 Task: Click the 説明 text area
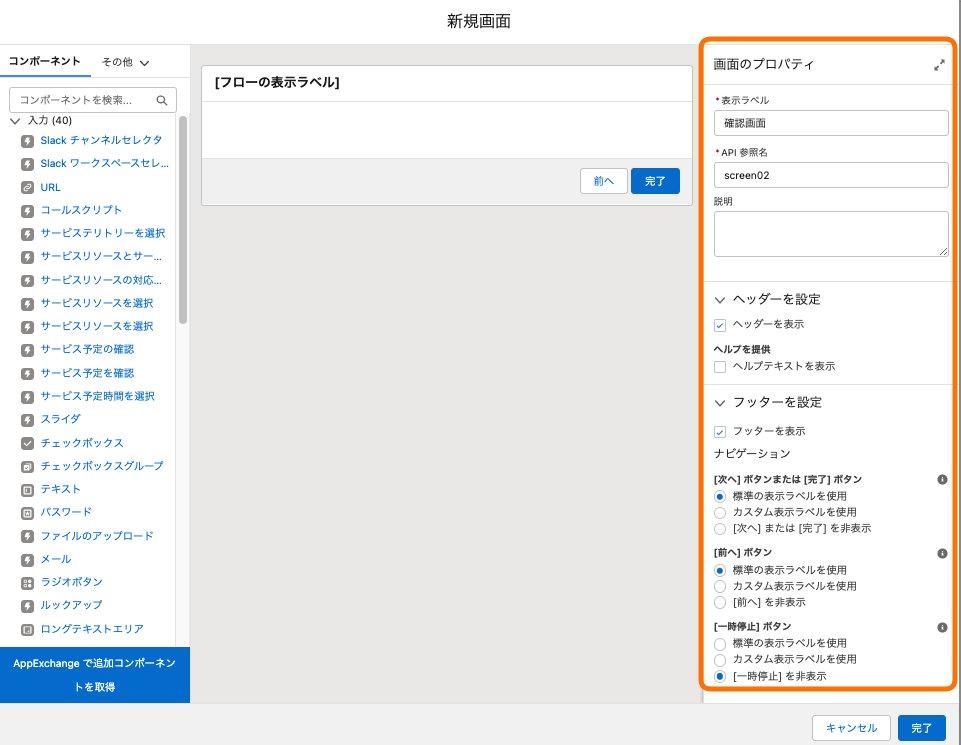831,234
